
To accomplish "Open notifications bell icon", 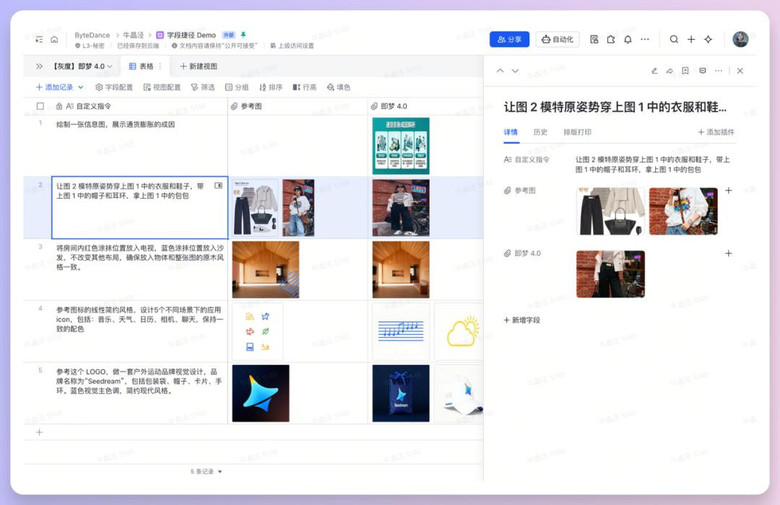I will [x=628, y=39].
